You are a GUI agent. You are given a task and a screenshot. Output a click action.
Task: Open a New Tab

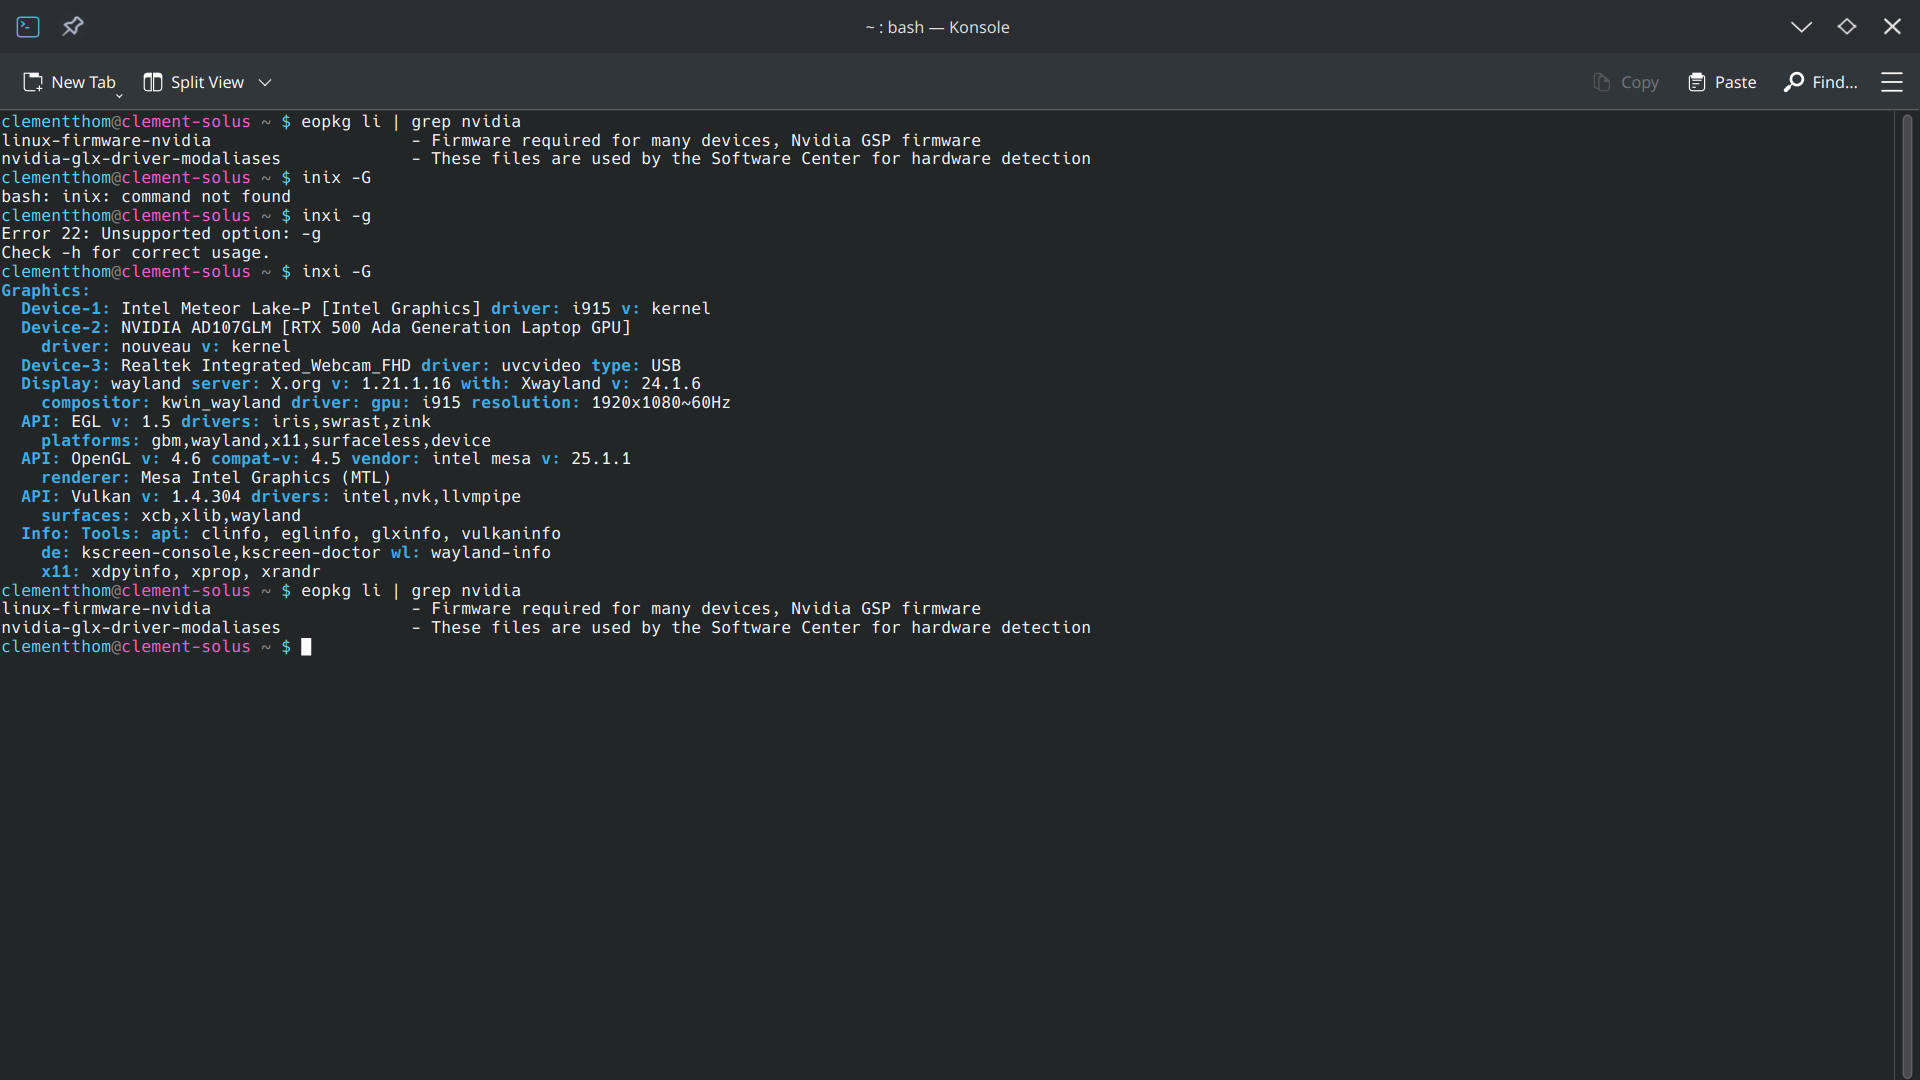coord(70,82)
